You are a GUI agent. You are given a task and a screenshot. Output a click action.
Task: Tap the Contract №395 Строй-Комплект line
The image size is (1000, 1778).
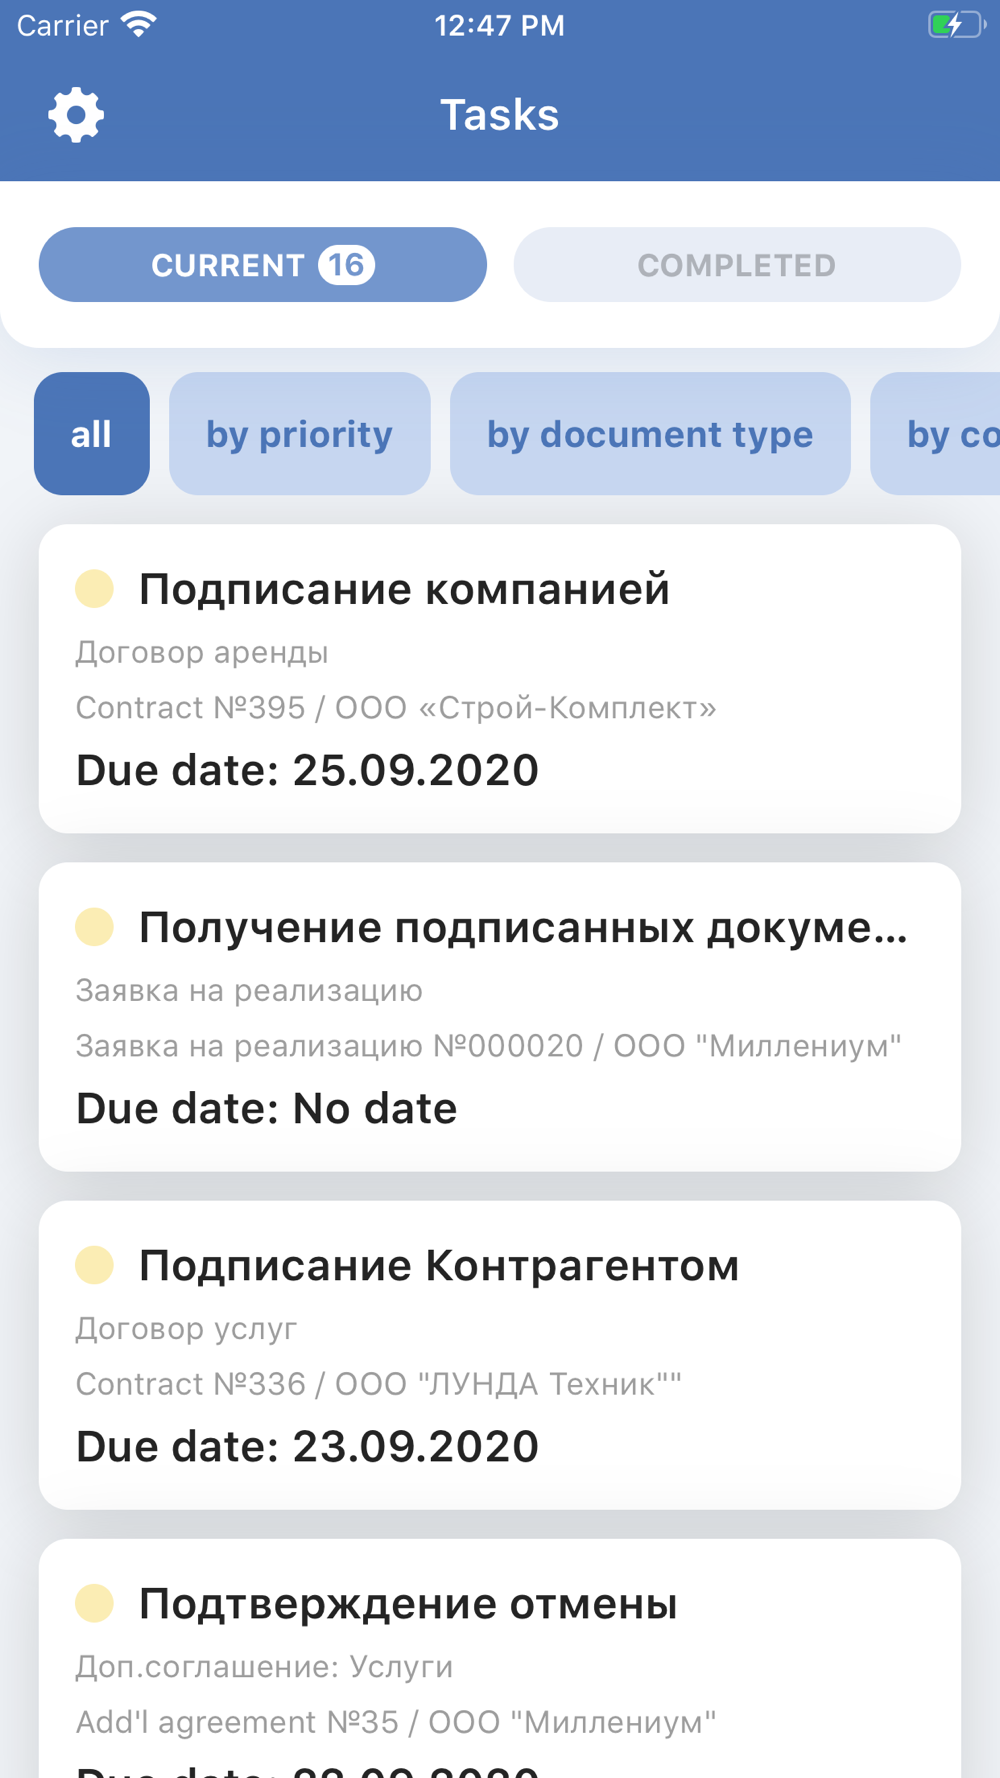[x=397, y=708]
